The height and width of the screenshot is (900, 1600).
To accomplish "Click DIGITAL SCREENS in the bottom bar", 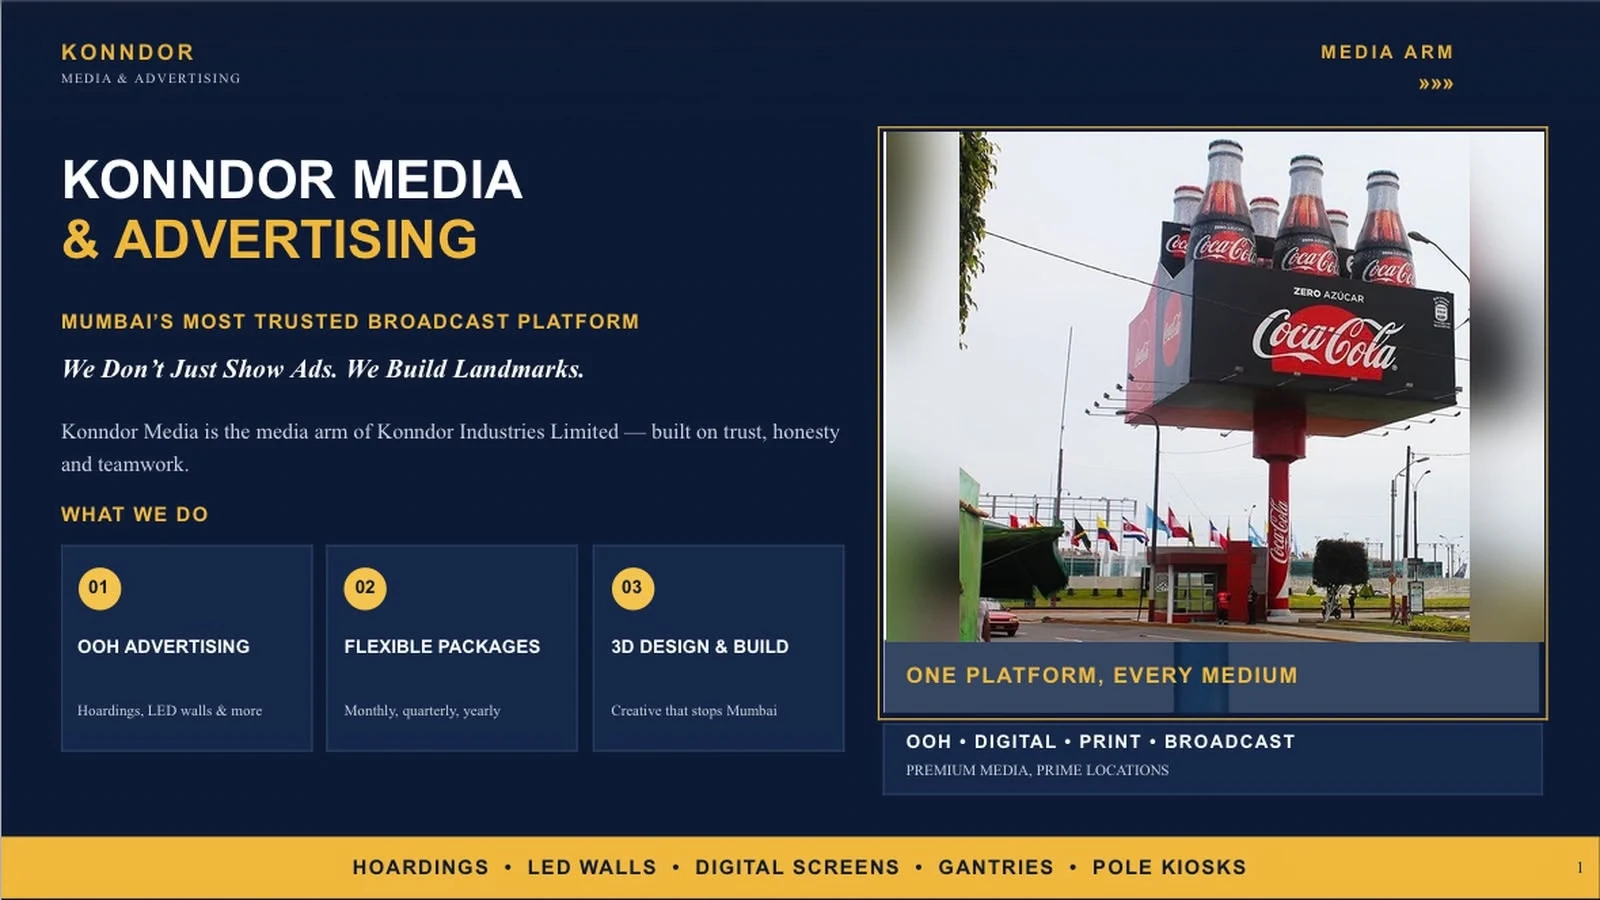I will (797, 868).
